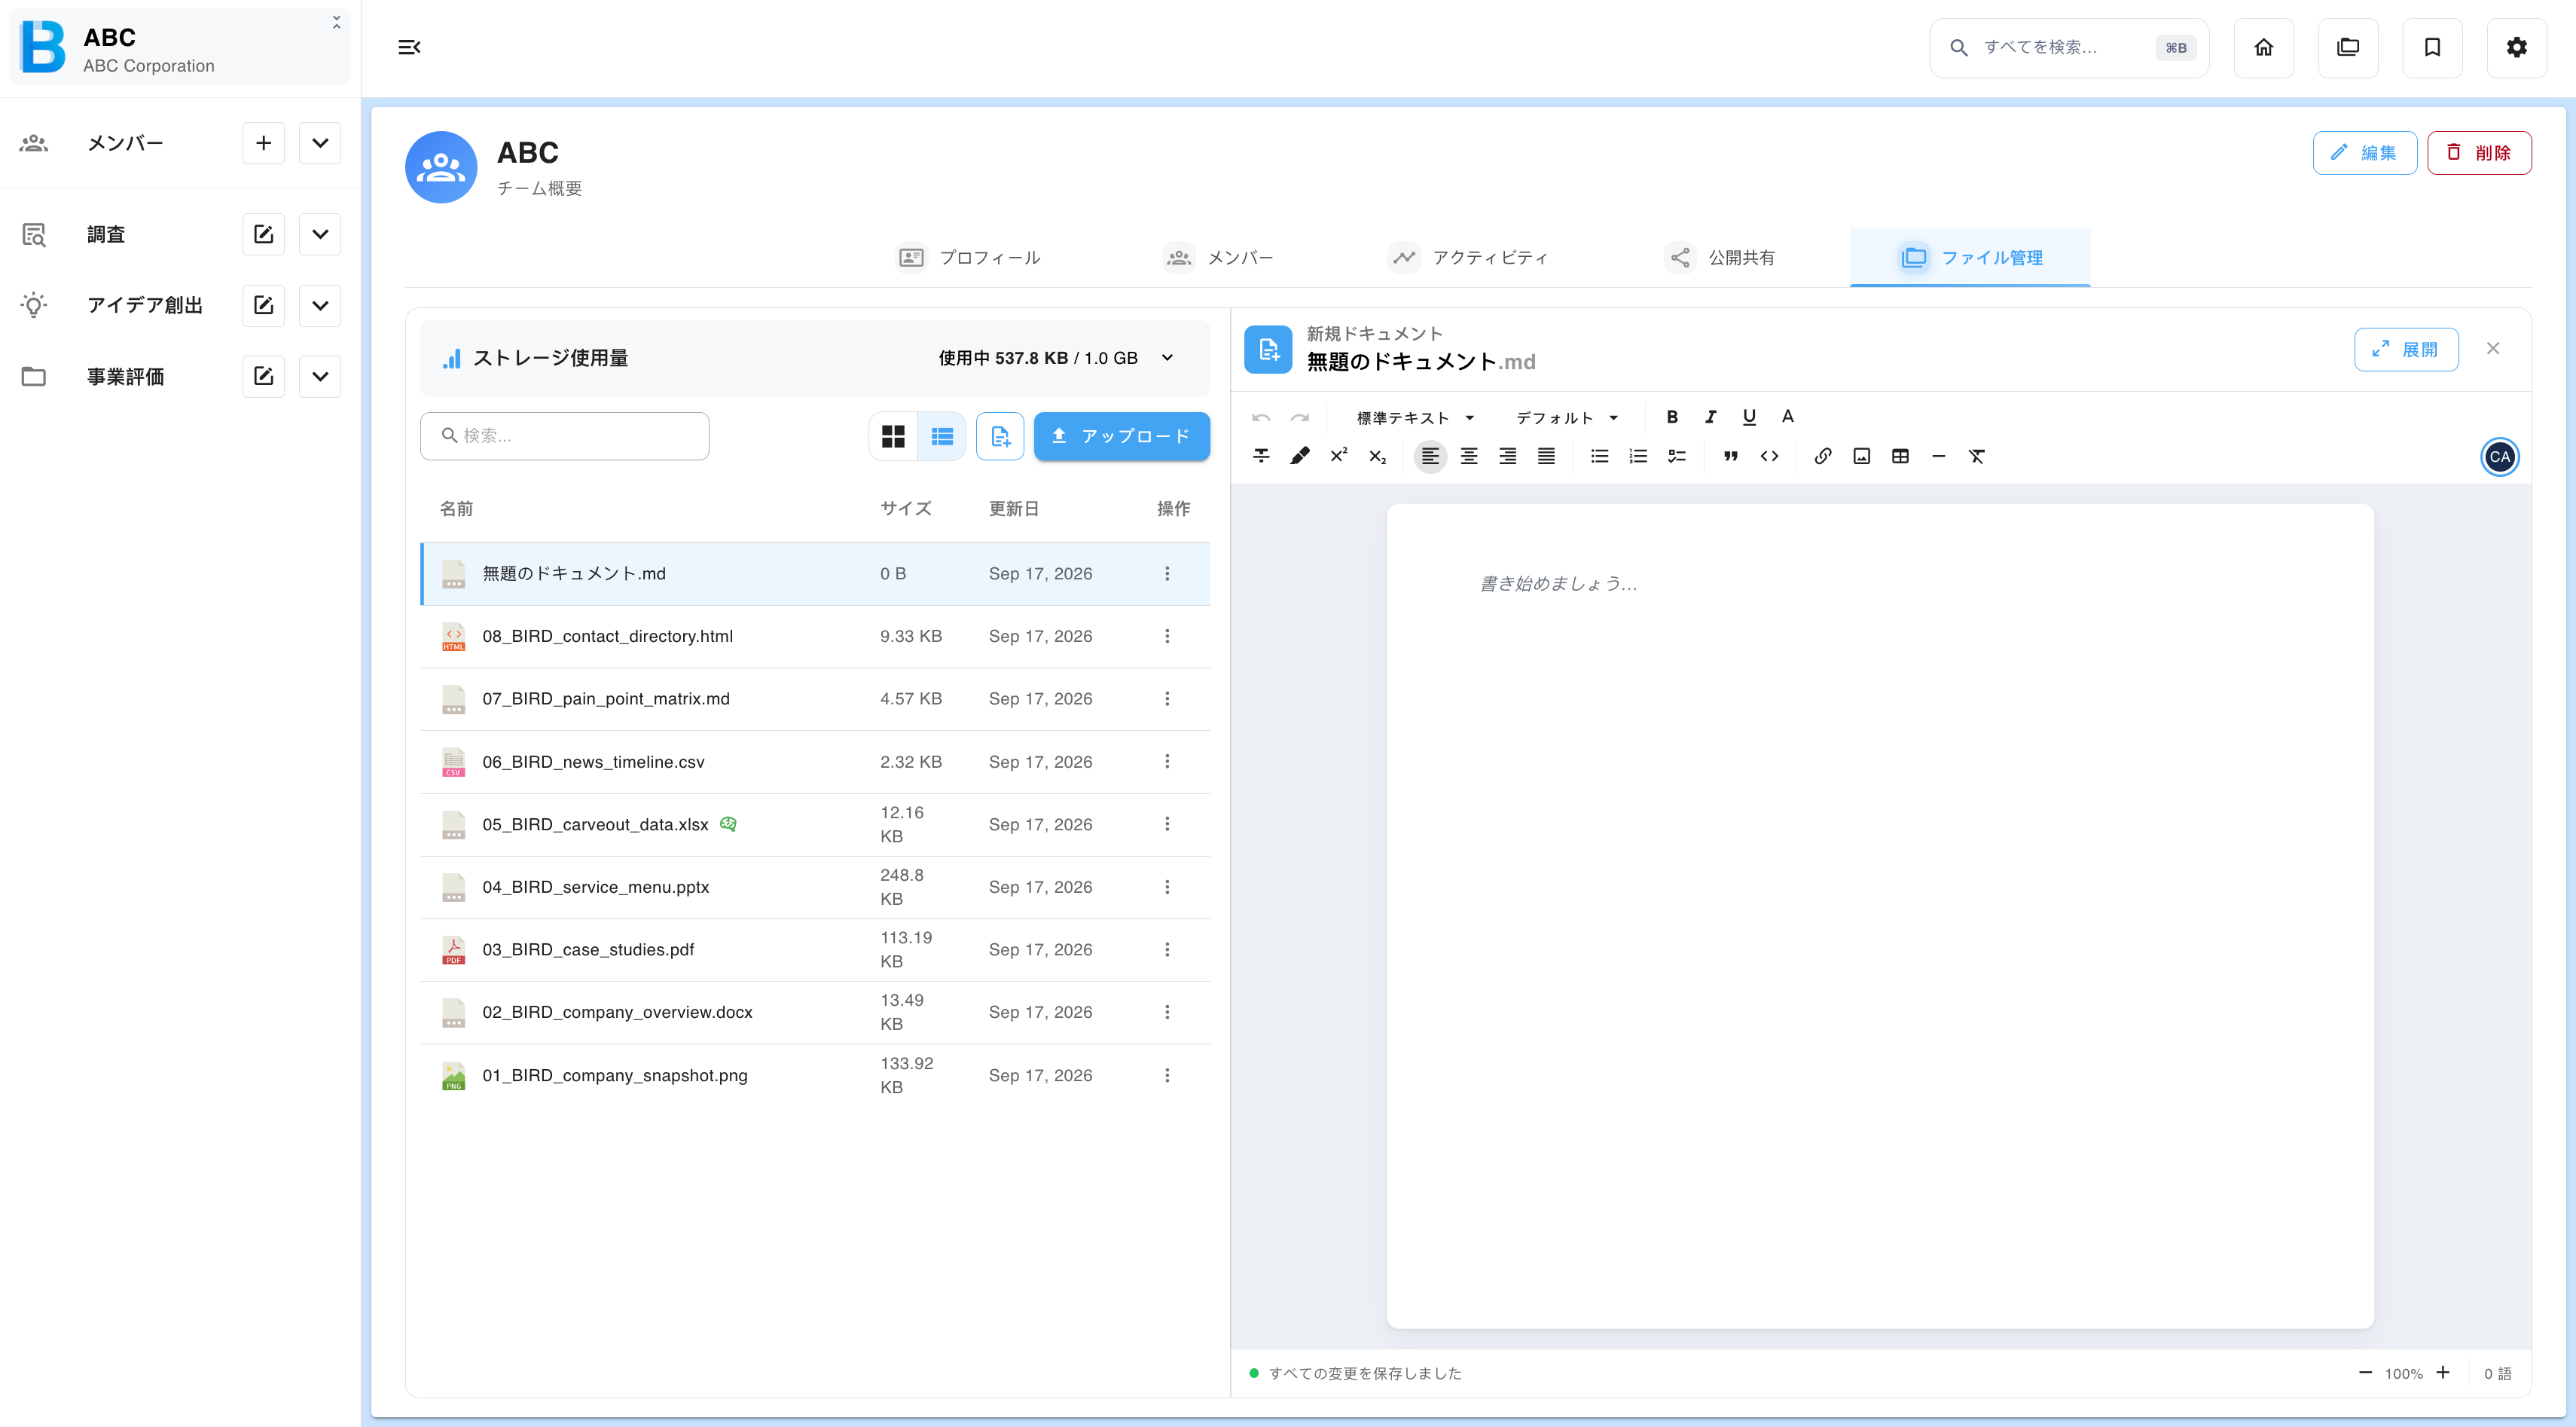
Task: Go to home page
Action: 2264,47
